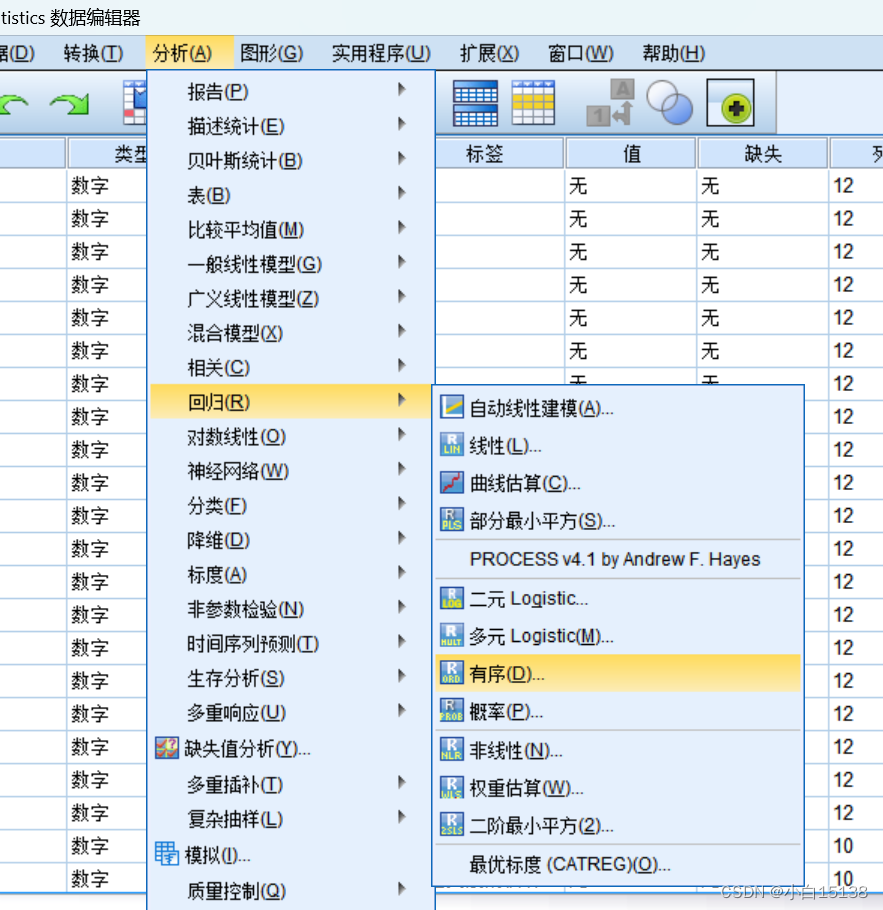Click the 自动线性建模 chart icon
The image size is (883, 910).
[452, 407]
